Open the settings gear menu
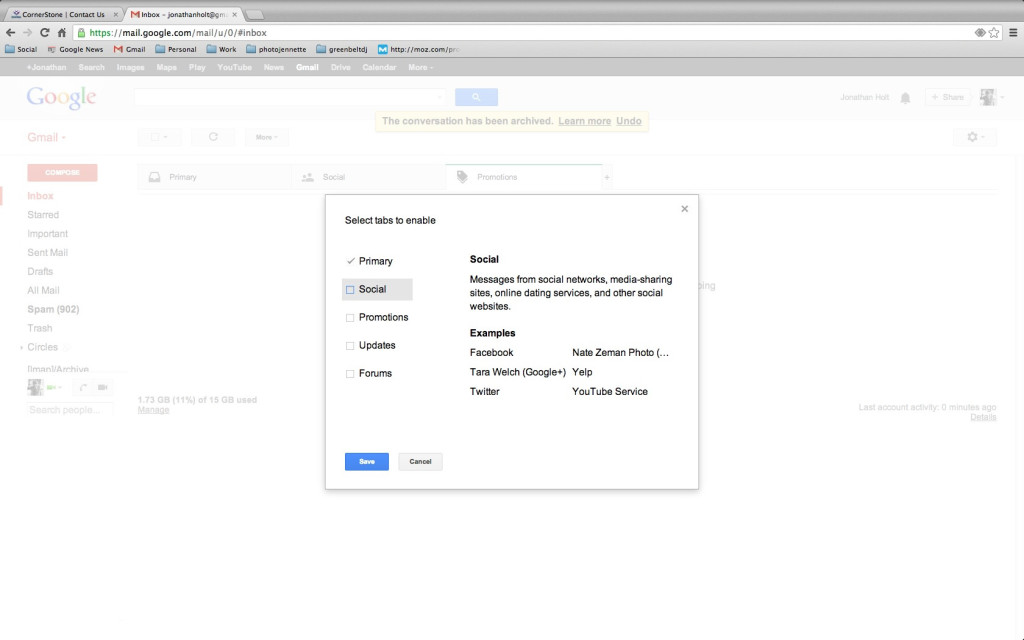Screen dimensions: 1024x640 (975, 137)
